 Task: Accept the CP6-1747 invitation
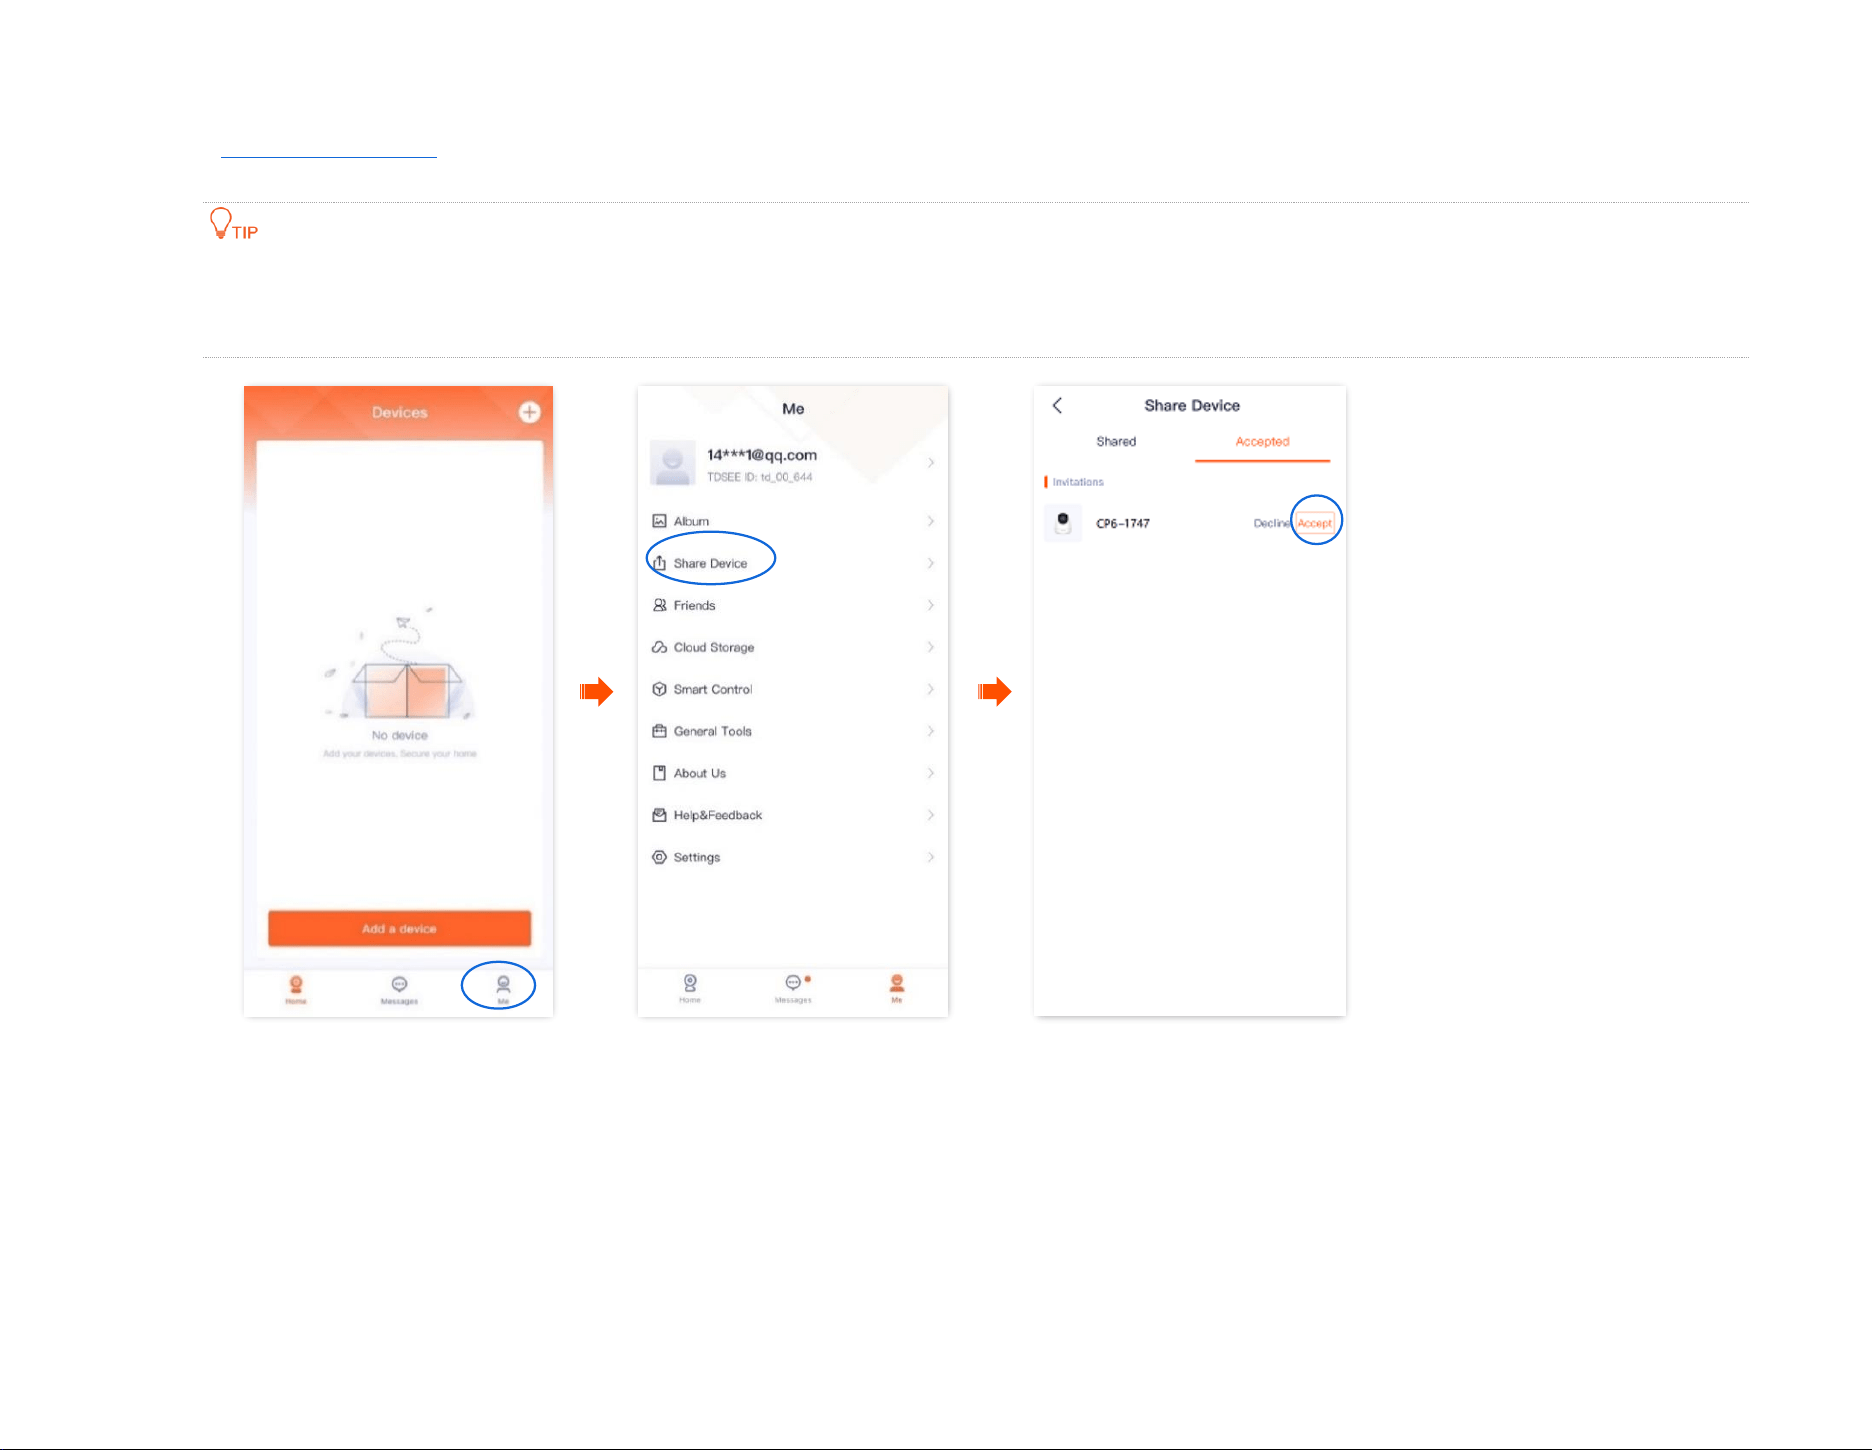(1315, 523)
